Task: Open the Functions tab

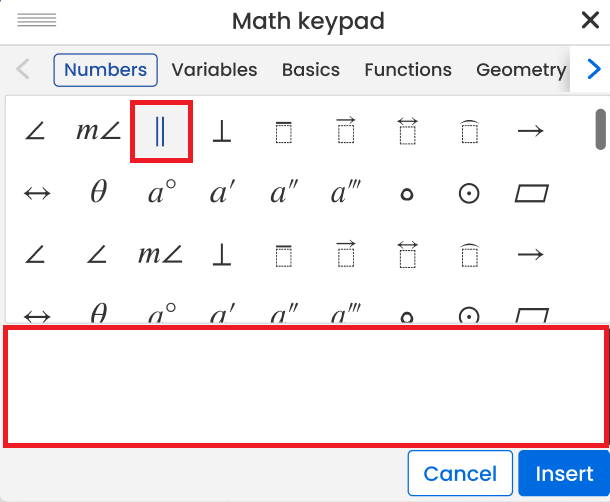Action: tap(408, 70)
